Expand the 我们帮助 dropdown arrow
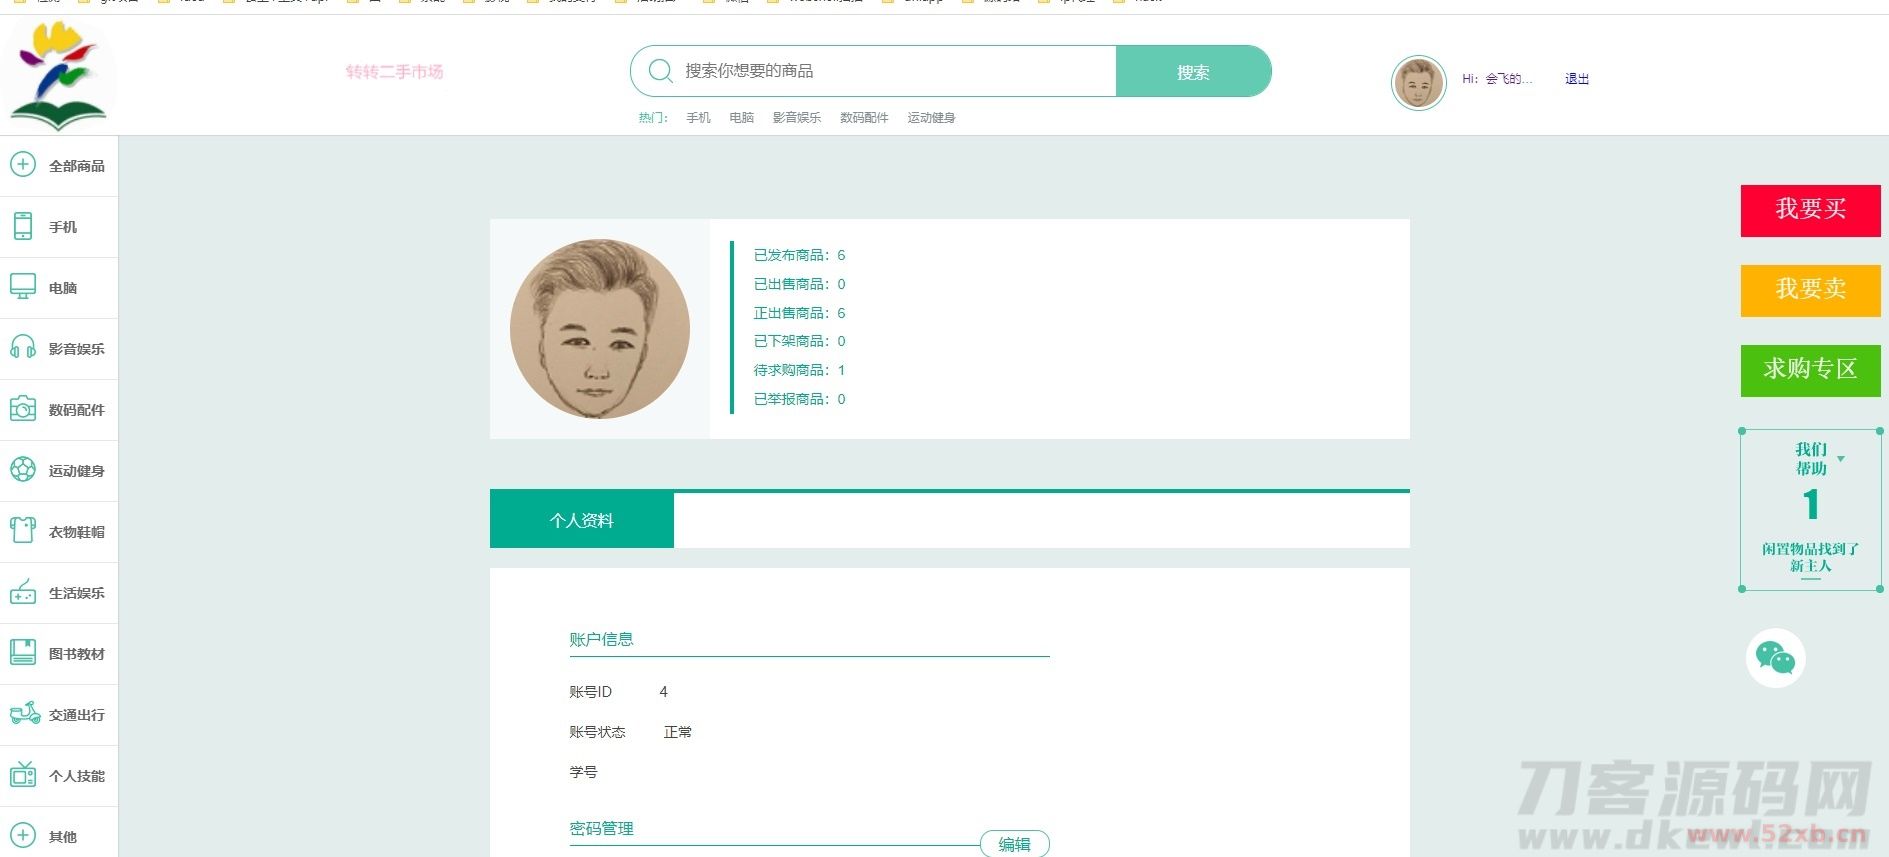This screenshot has width=1889, height=857. click(1841, 459)
